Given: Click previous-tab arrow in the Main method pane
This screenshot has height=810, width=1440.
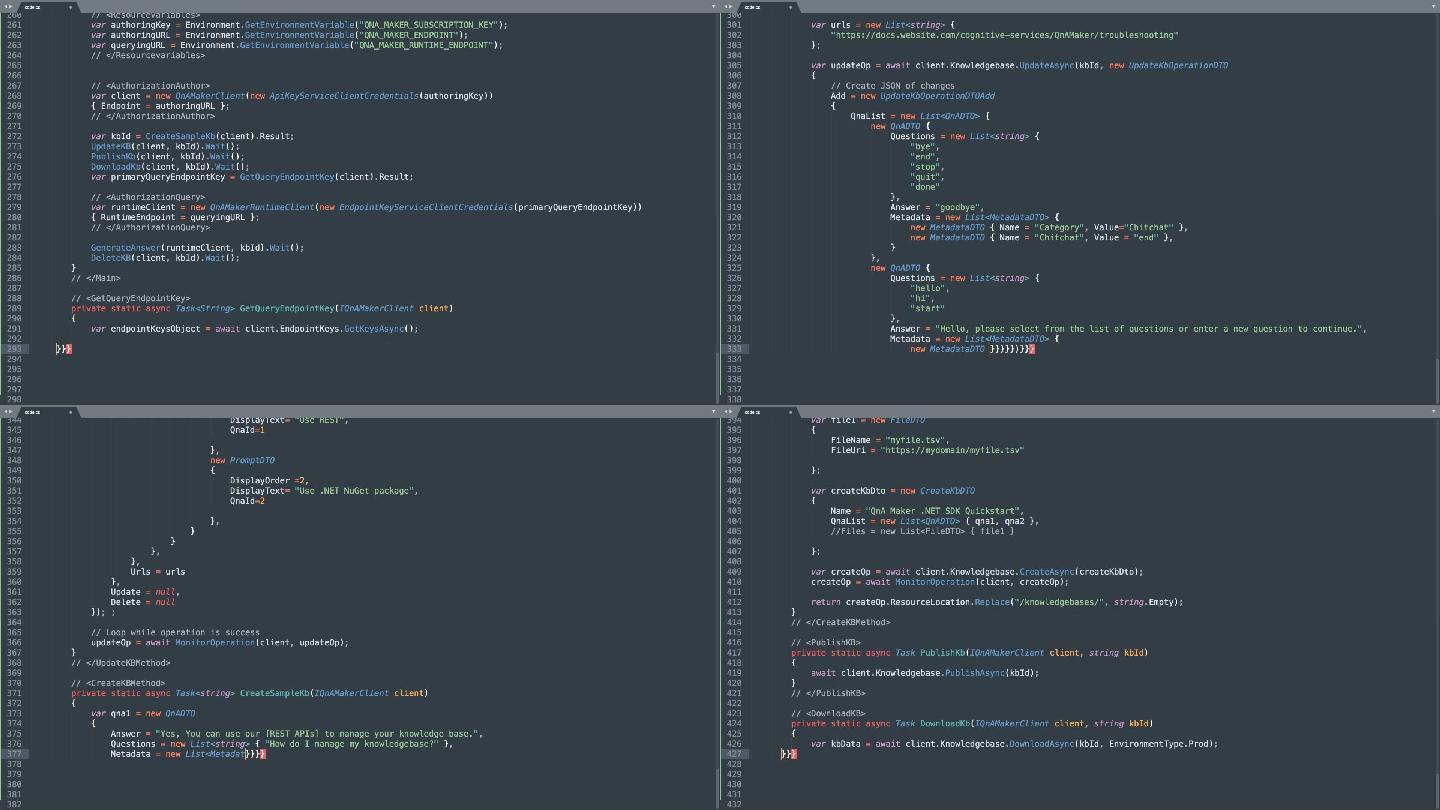Looking at the screenshot, I should point(6,6).
